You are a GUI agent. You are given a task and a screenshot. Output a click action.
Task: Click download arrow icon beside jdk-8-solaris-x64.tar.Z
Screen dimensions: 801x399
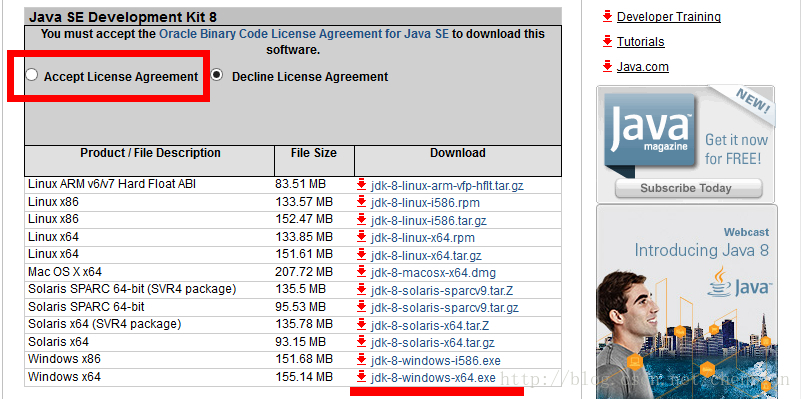(x=362, y=324)
